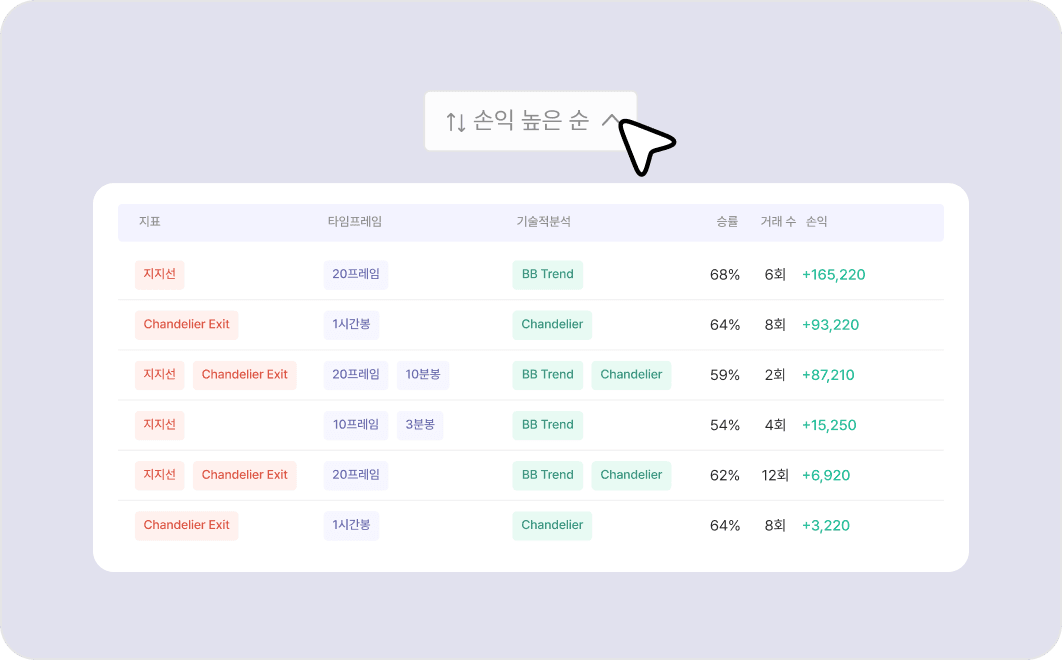Select 지지선 tag in the +15,250 row
Viewport: 1062px width, 660px height.
click(160, 425)
